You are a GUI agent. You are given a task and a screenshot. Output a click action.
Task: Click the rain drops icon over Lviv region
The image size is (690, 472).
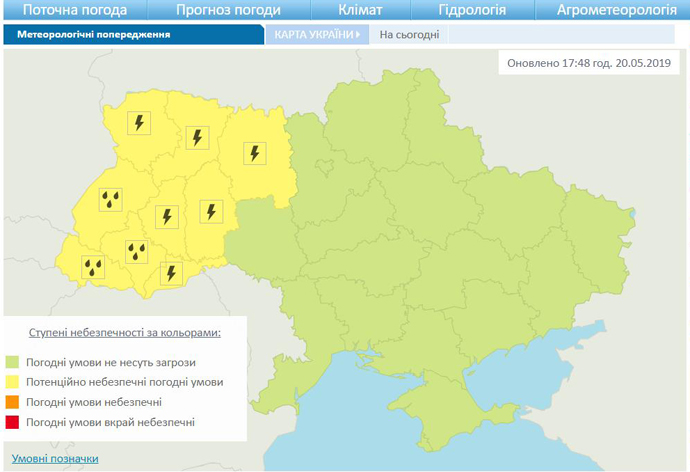110,199
